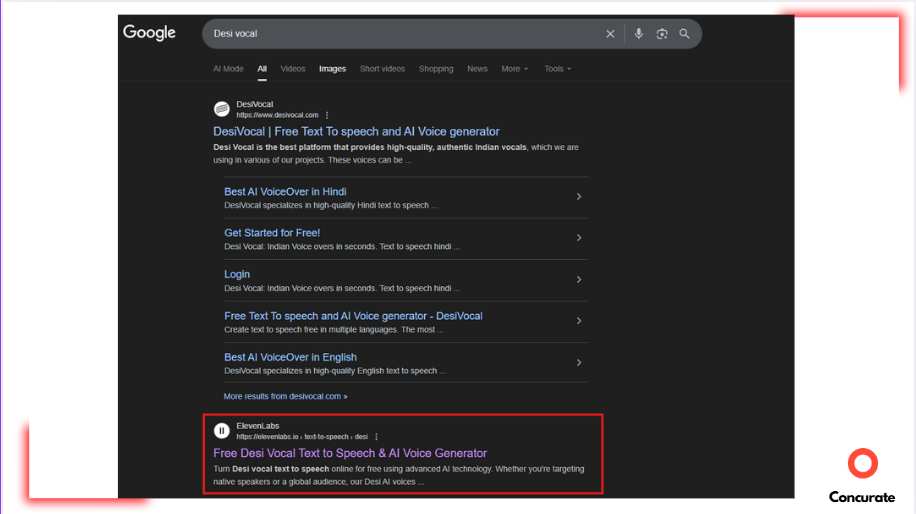The height and width of the screenshot is (514, 916).
Task: Click the https://www.desivocal.com URL text
Action: click(x=277, y=115)
